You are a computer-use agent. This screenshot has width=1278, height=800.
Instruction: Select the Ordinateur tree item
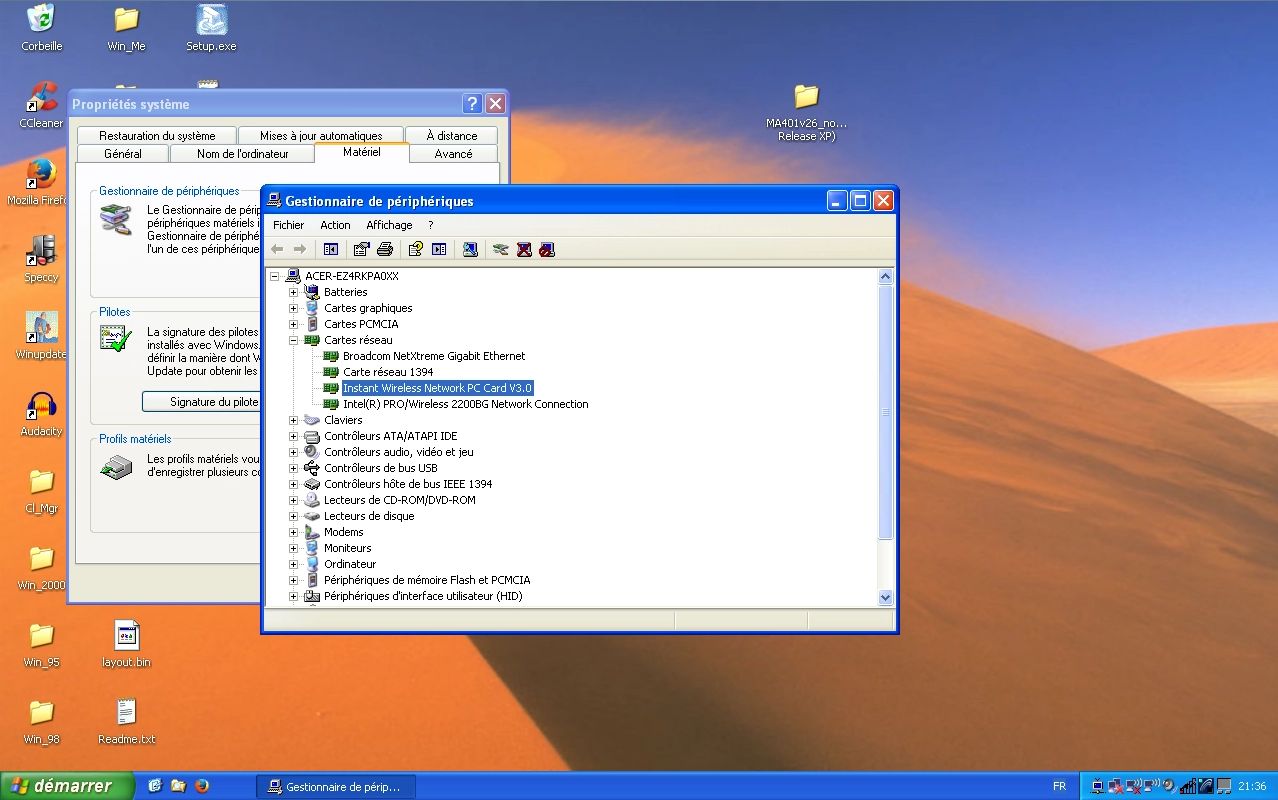(349, 564)
